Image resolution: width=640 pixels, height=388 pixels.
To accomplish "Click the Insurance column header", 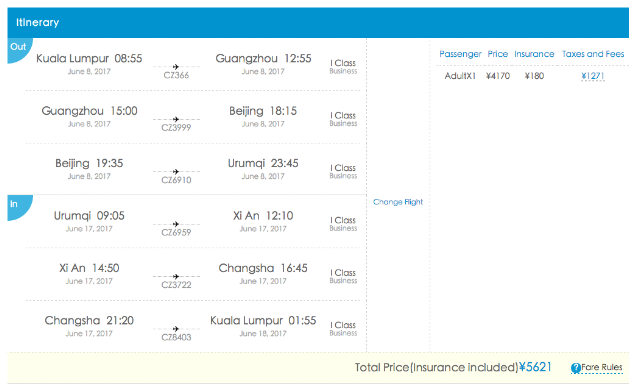I will 534,54.
